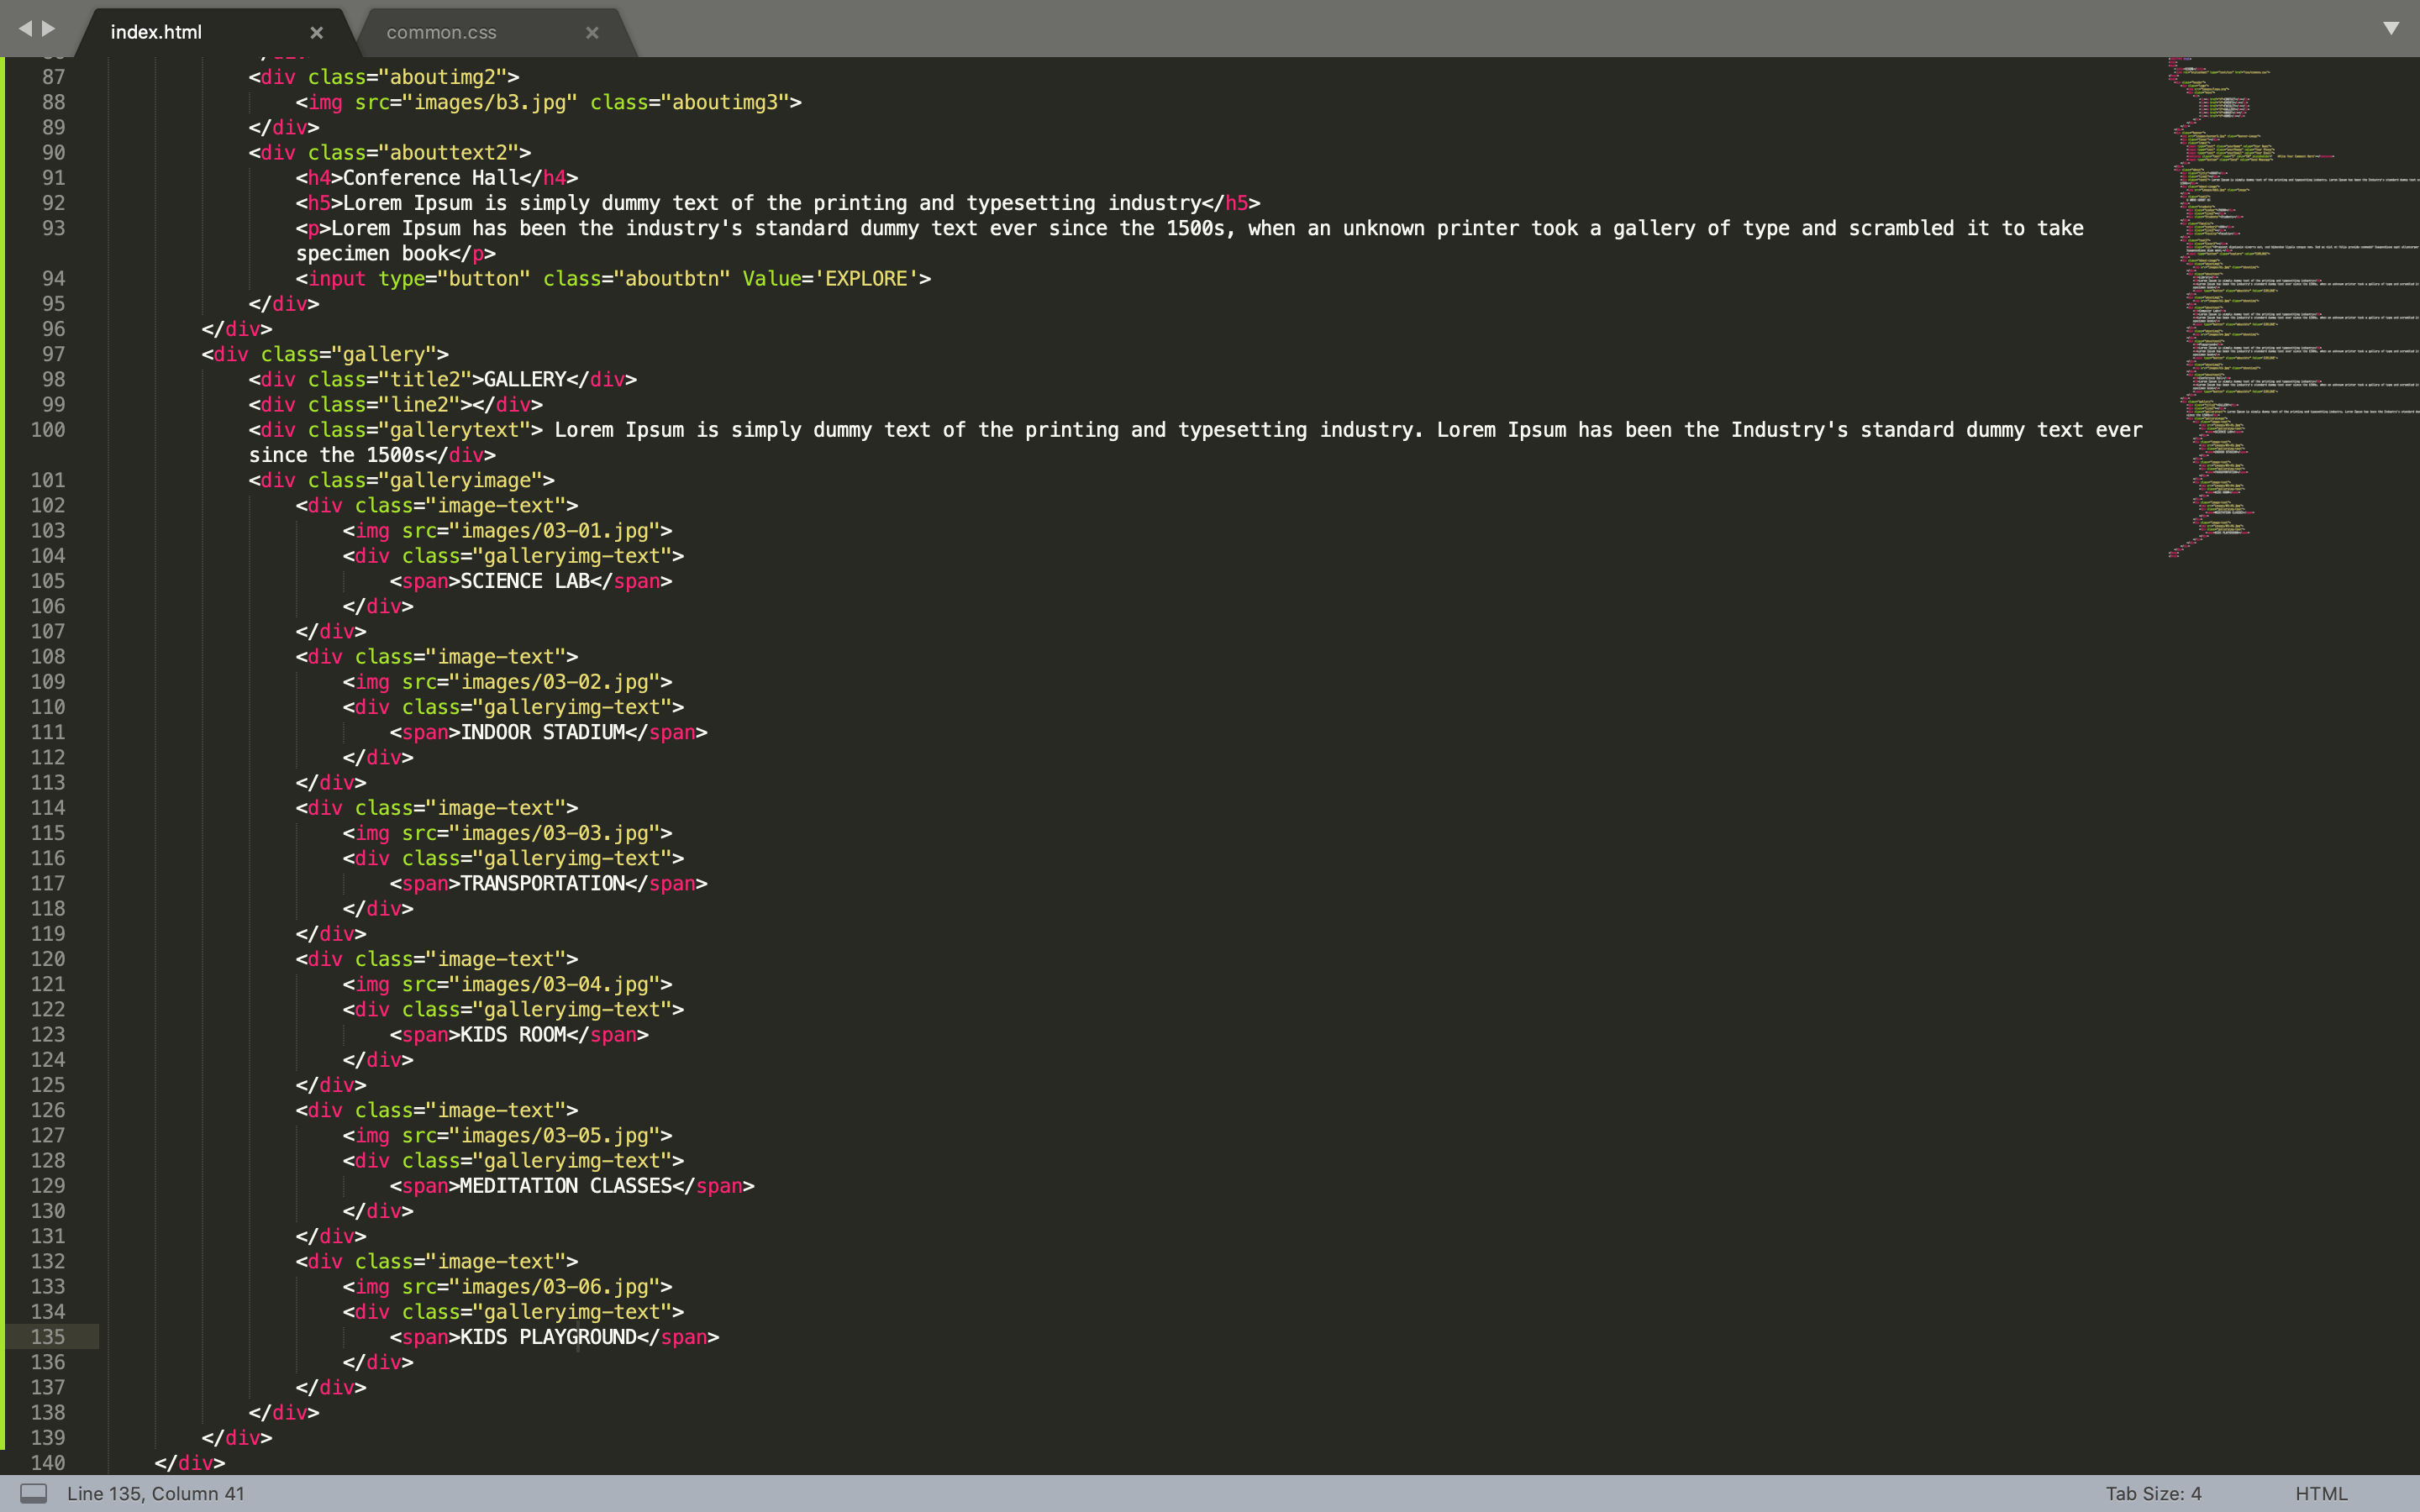Click the SCIENCE LAB span text

(x=525, y=581)
